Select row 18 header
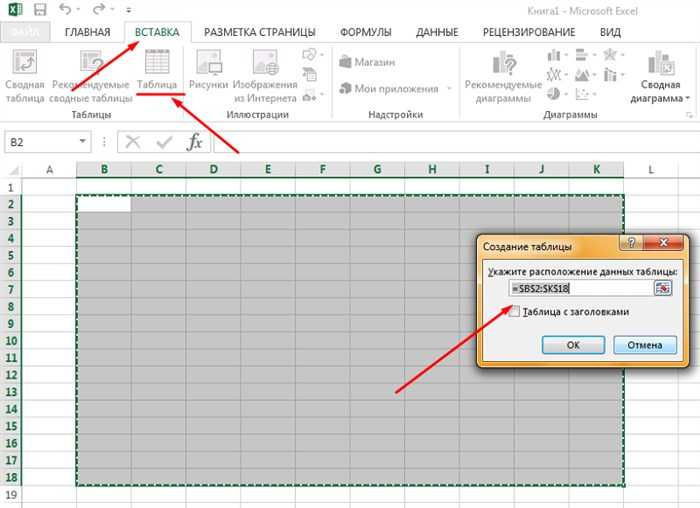The image size is (700, 508). (x=11, y=477)
